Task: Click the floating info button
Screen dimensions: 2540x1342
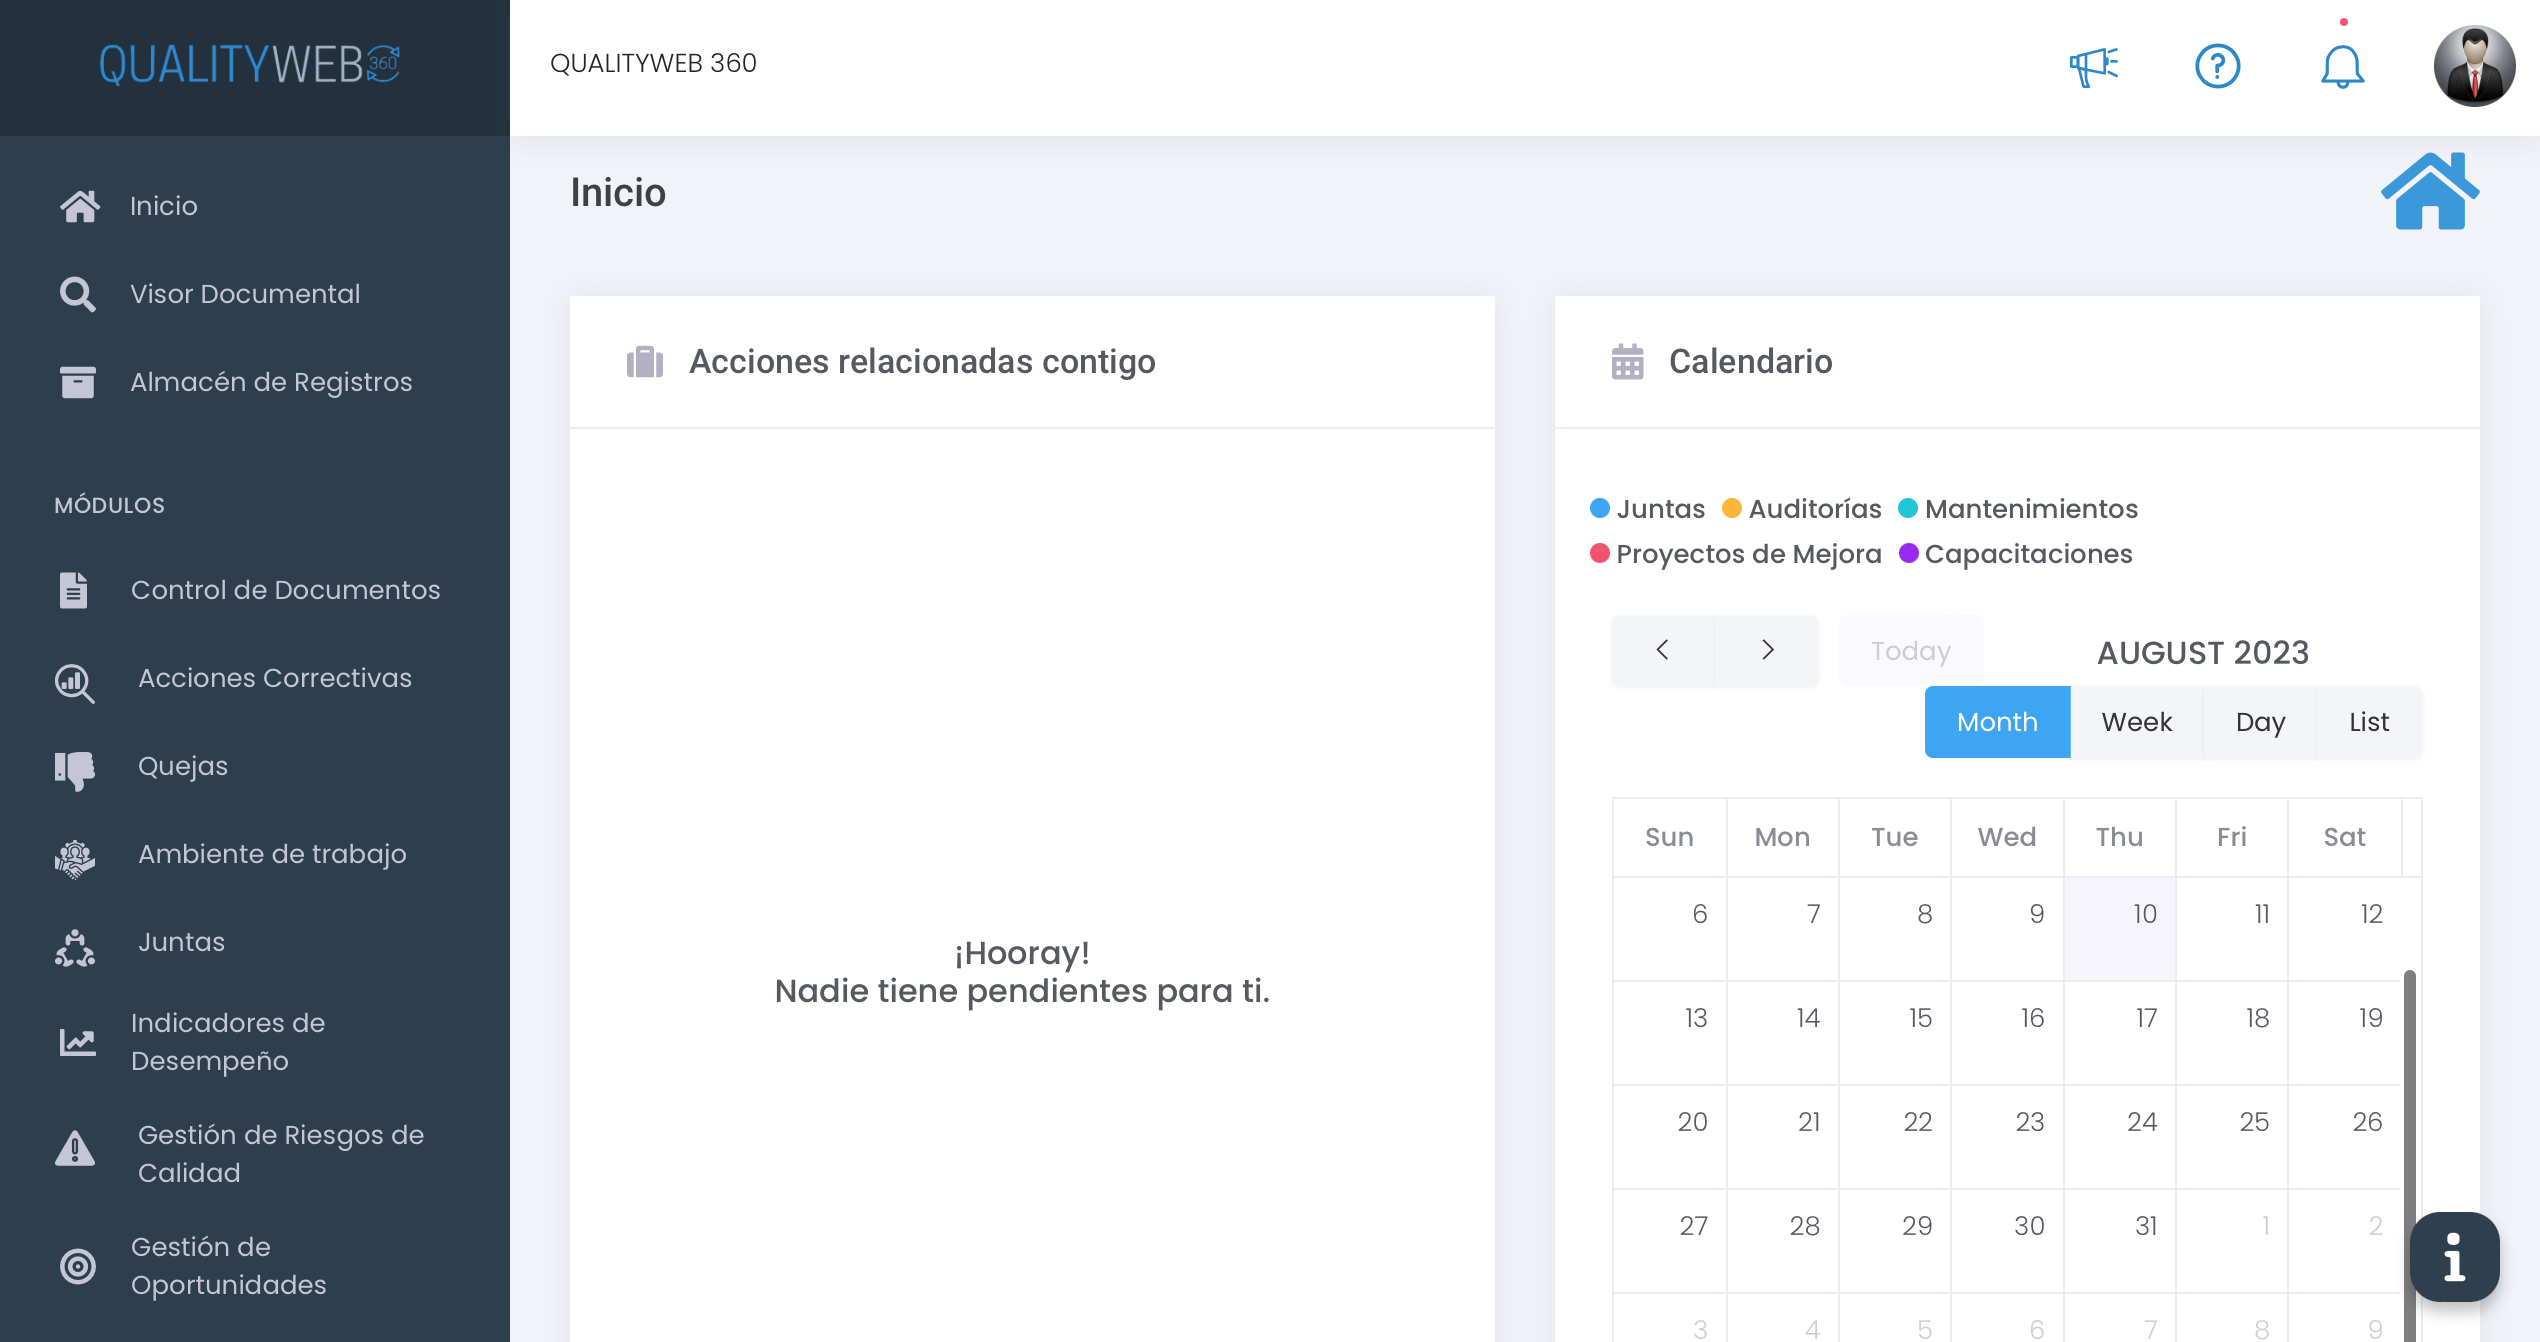Action: [2453, 1257]
